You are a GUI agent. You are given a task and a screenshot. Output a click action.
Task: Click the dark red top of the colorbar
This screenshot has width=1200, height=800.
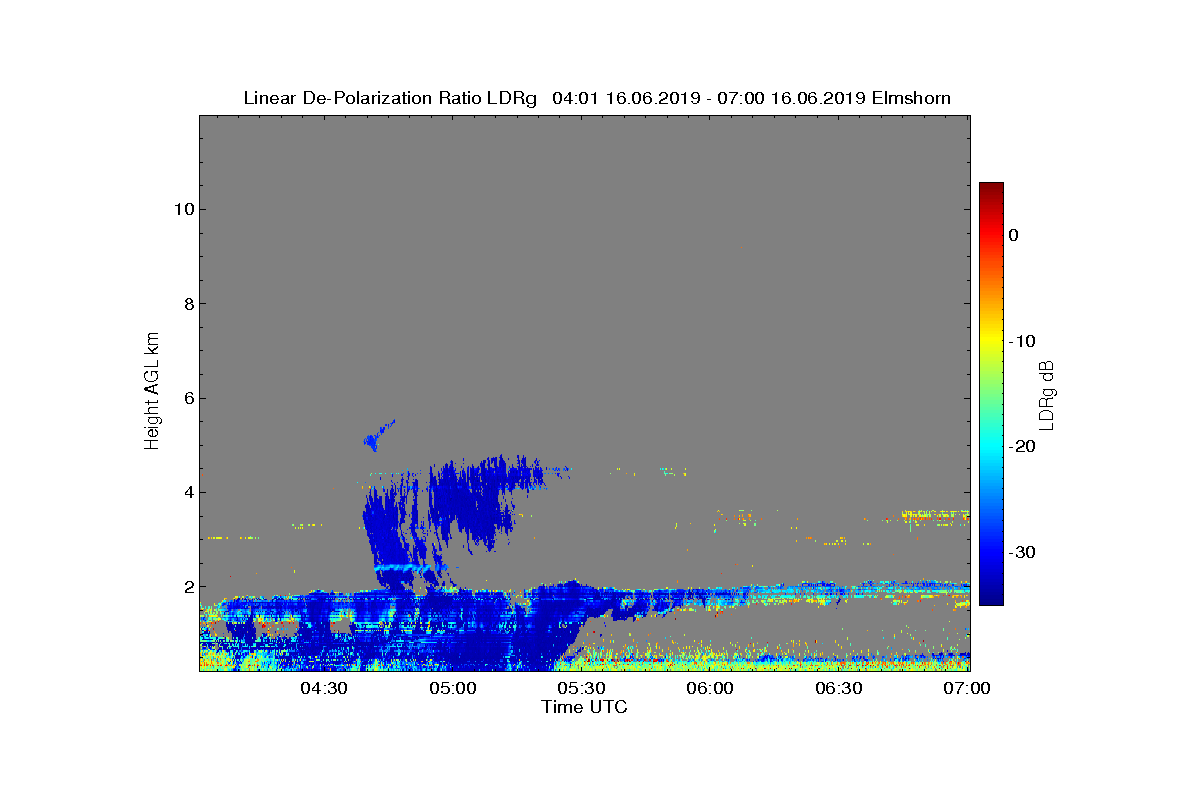pyautogui.click(x=991, y=188)
